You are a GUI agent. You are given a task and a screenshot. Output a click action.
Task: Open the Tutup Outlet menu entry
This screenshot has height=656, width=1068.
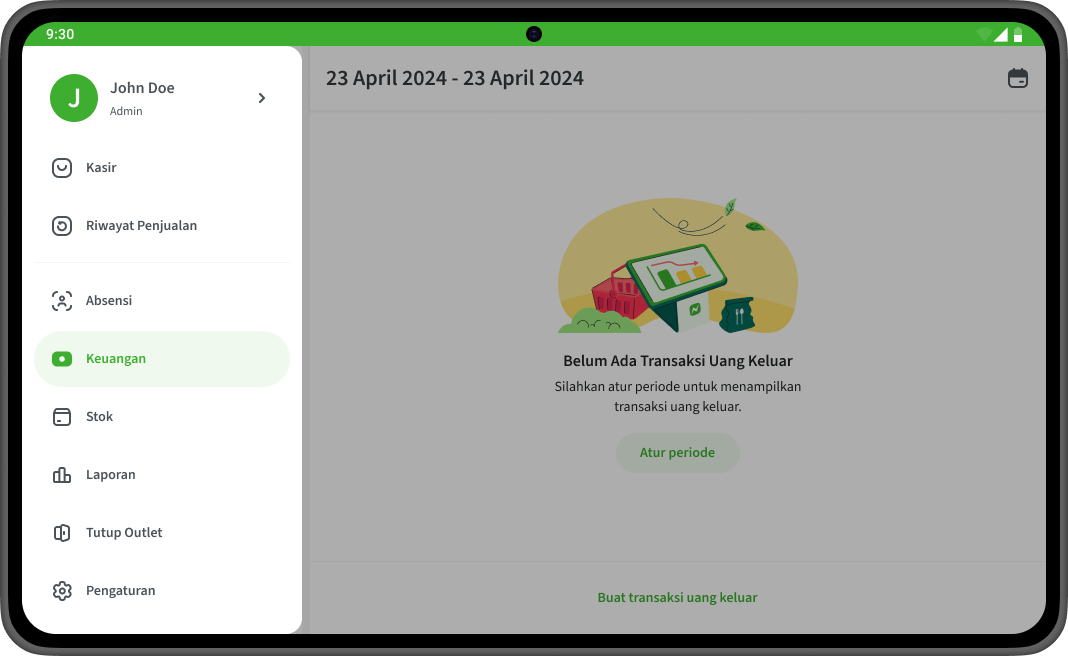[162, 532]
